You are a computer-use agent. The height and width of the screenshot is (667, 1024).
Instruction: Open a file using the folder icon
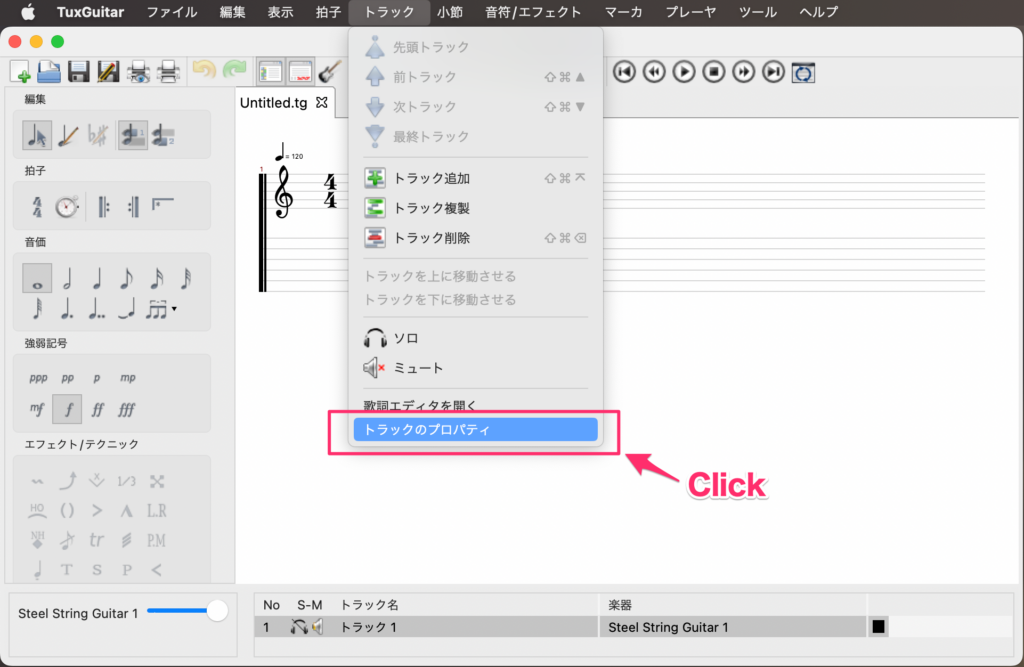pyautogui.click(x=49, y=72)
